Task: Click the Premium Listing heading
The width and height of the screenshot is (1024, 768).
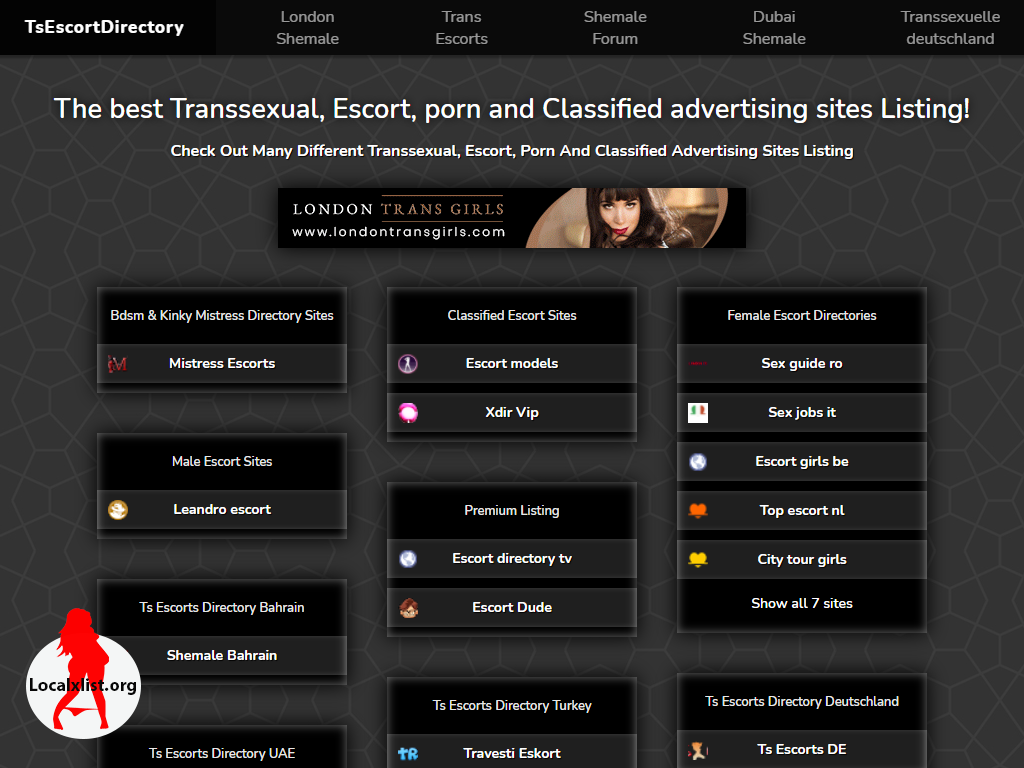Action: pos(512,511)
